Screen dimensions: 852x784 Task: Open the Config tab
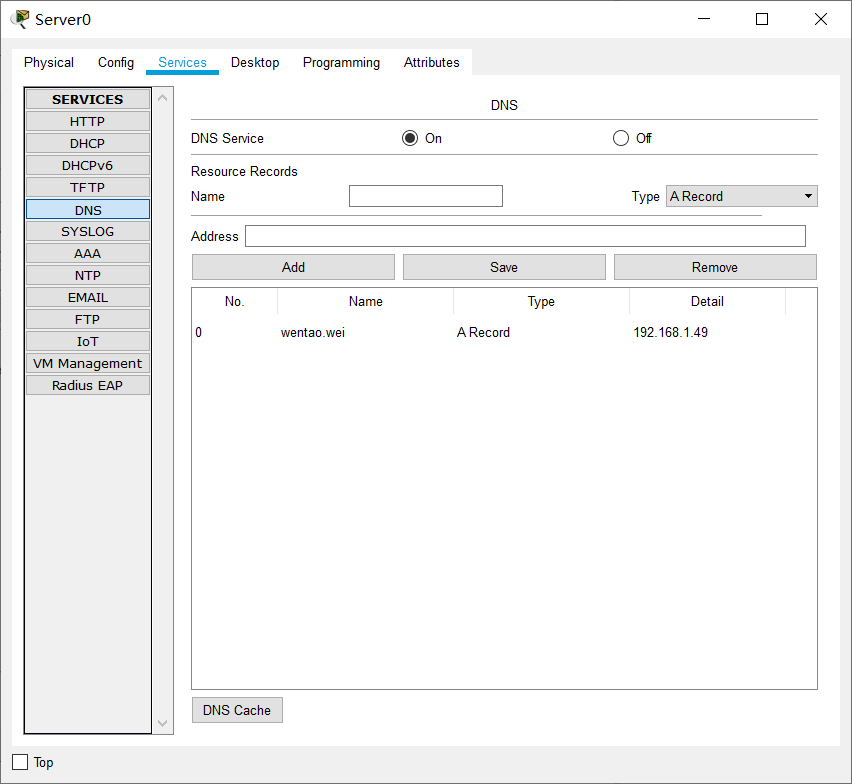[x=116, y=62]
